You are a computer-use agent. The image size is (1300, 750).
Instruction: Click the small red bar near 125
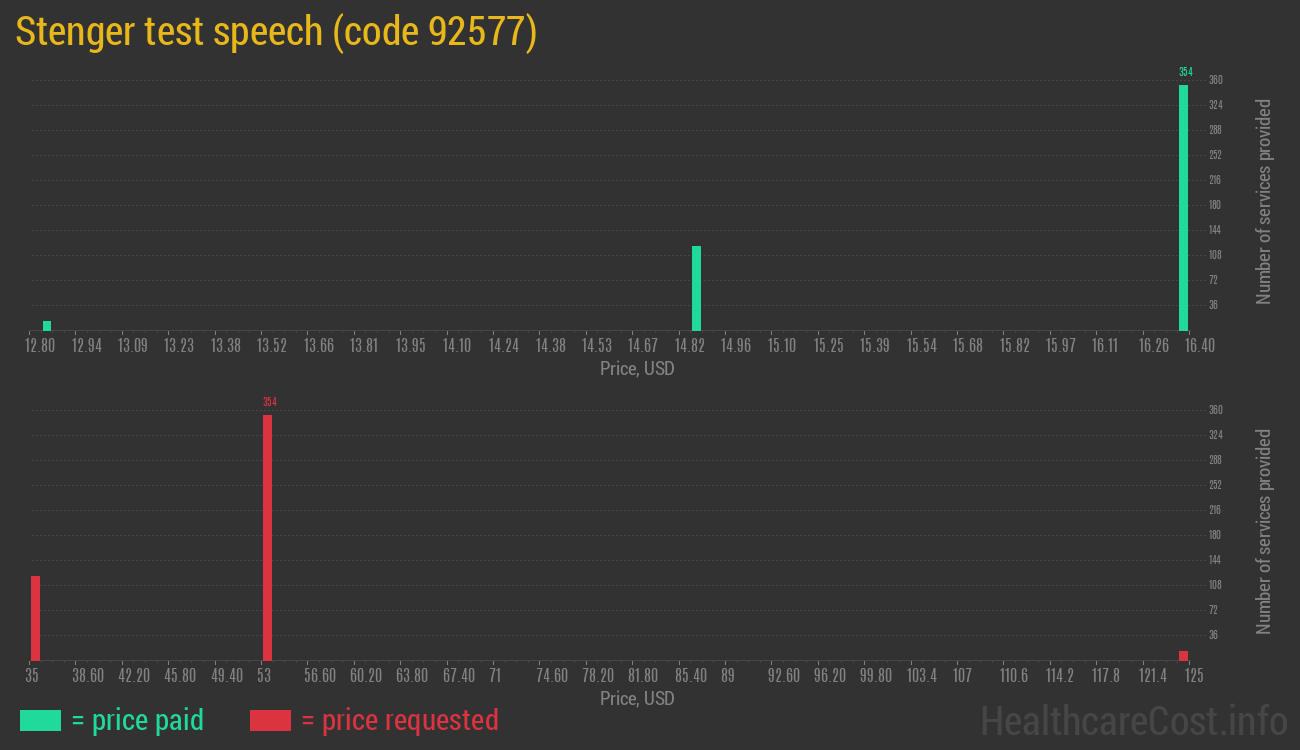coord(1183,656)
